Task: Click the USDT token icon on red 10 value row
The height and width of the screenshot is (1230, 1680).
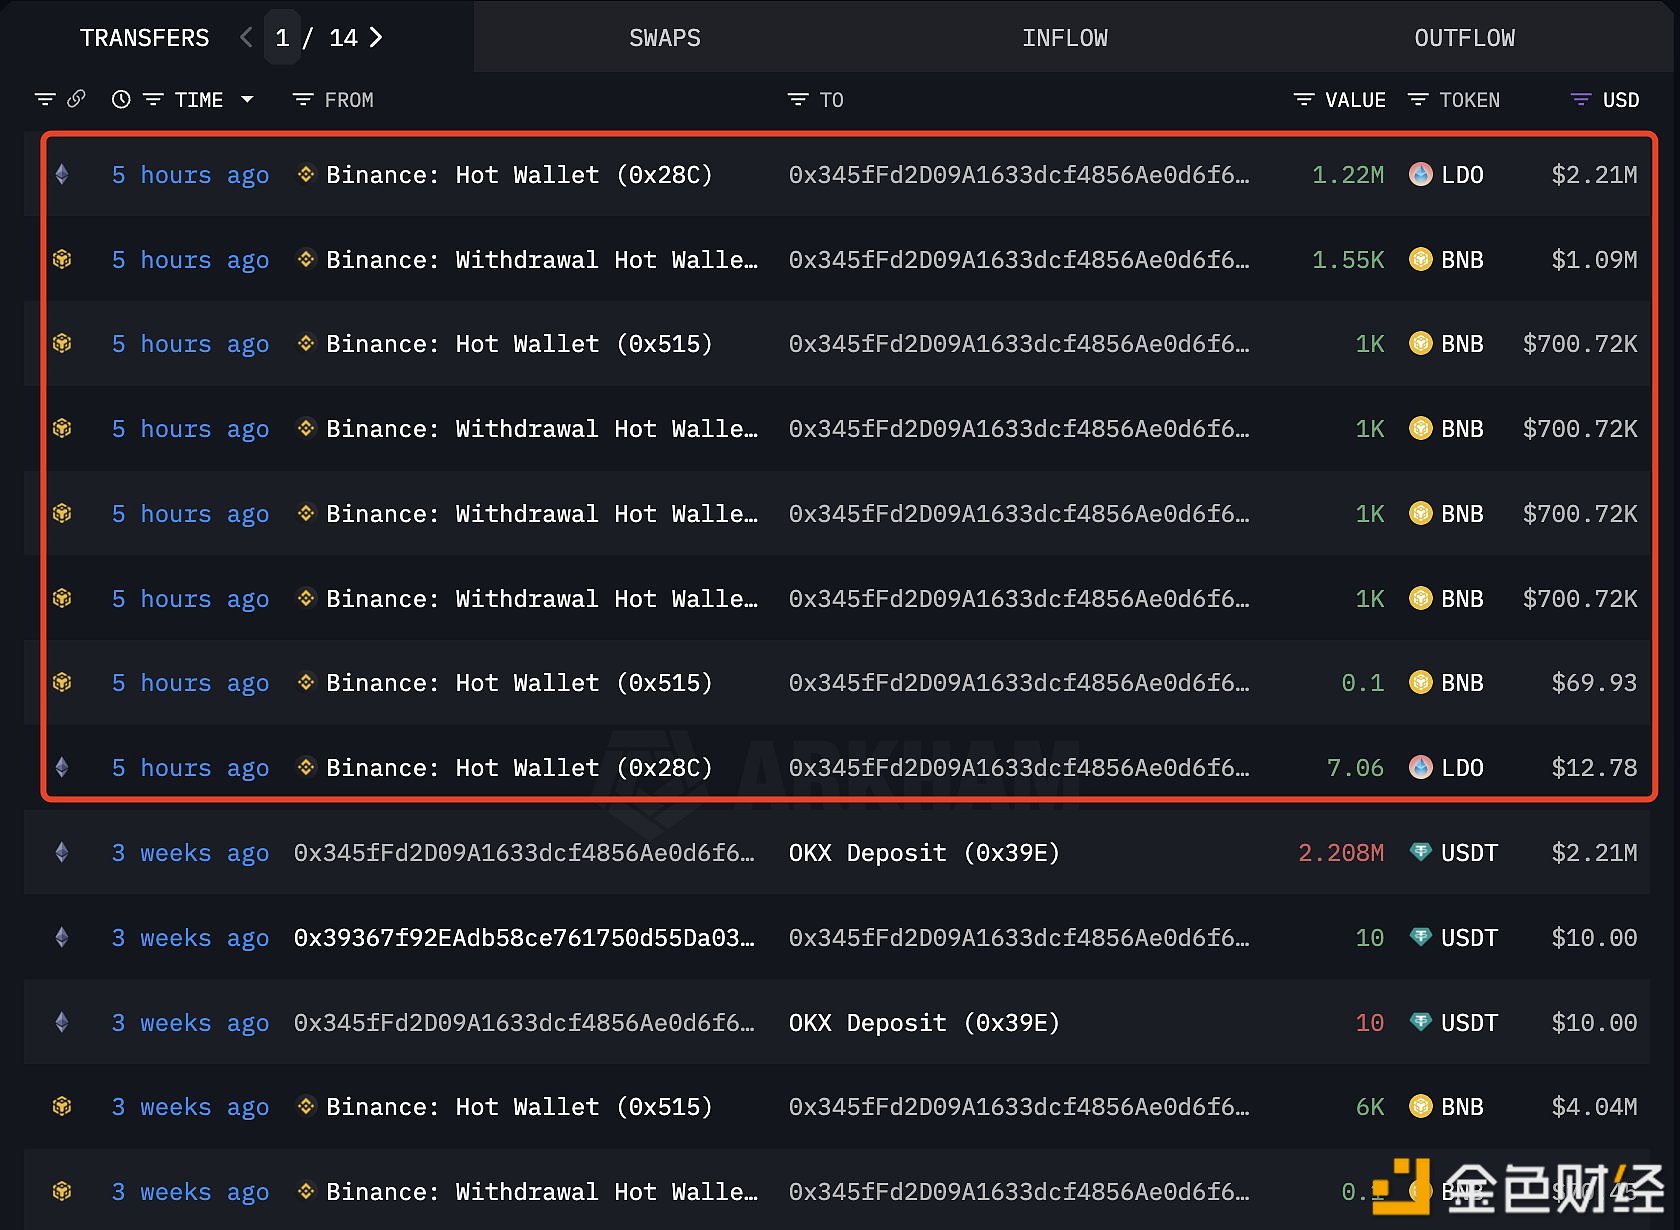Action: 1420,1023
